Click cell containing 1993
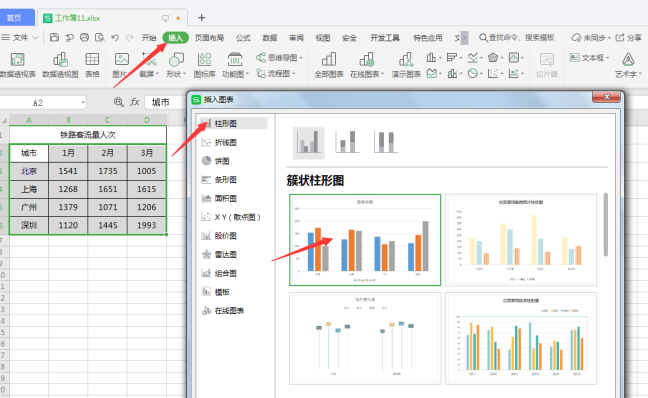Image resolution: width=648 pixels, height=398 pixels. tap(147, 225)
